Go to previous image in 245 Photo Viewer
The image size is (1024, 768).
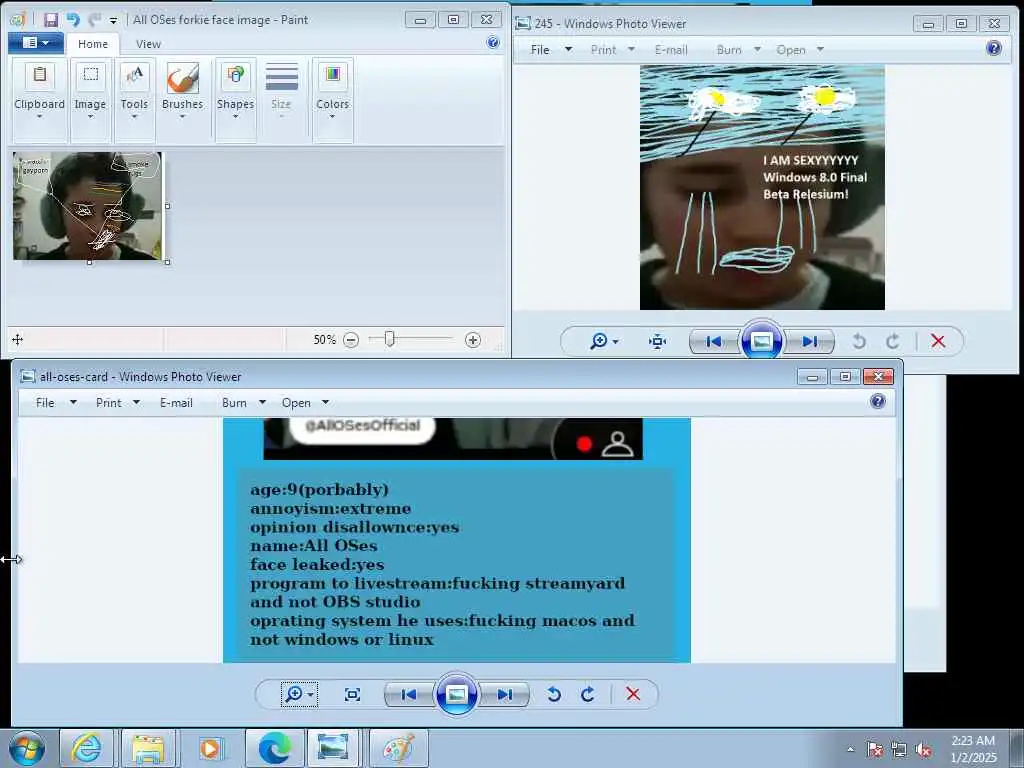(713, 342)
